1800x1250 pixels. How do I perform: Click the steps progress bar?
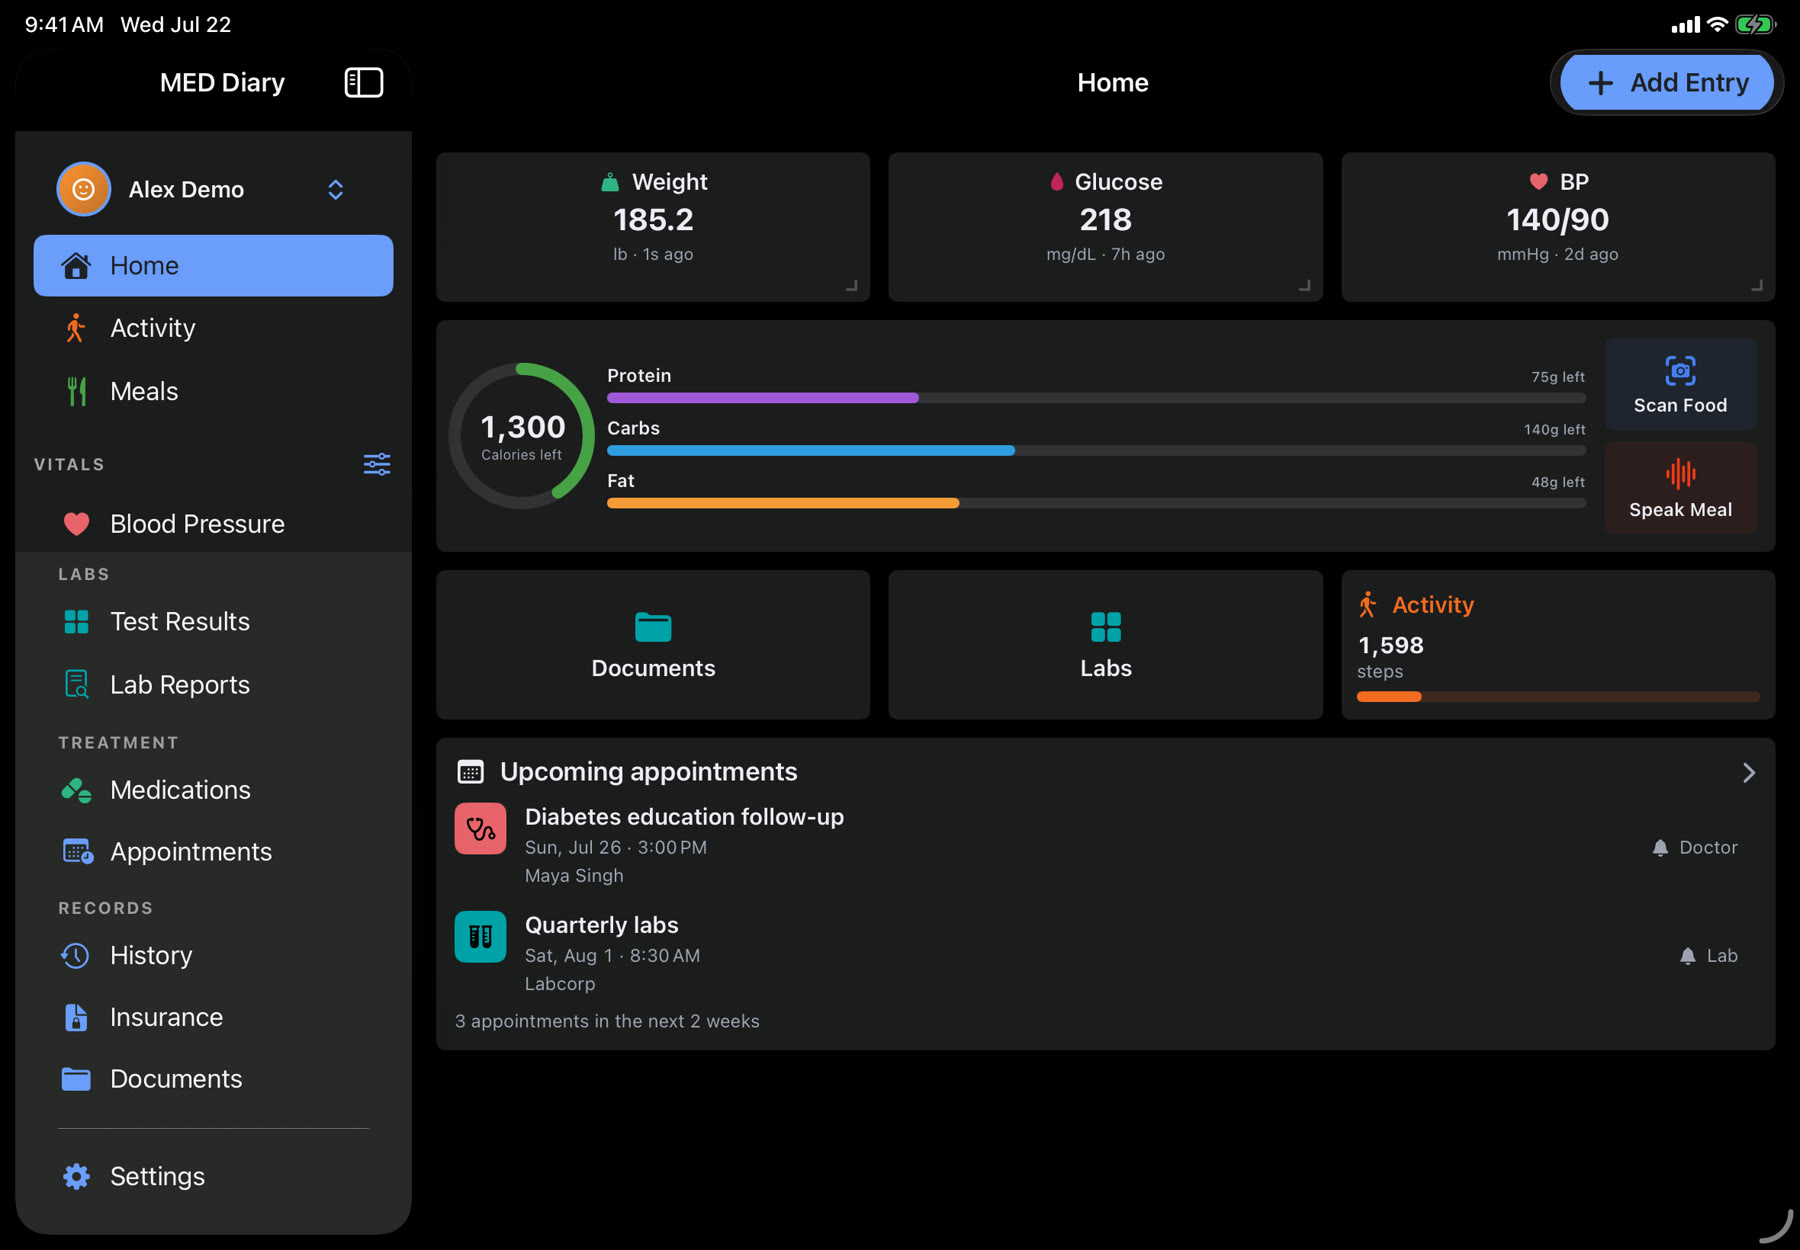1558,697
